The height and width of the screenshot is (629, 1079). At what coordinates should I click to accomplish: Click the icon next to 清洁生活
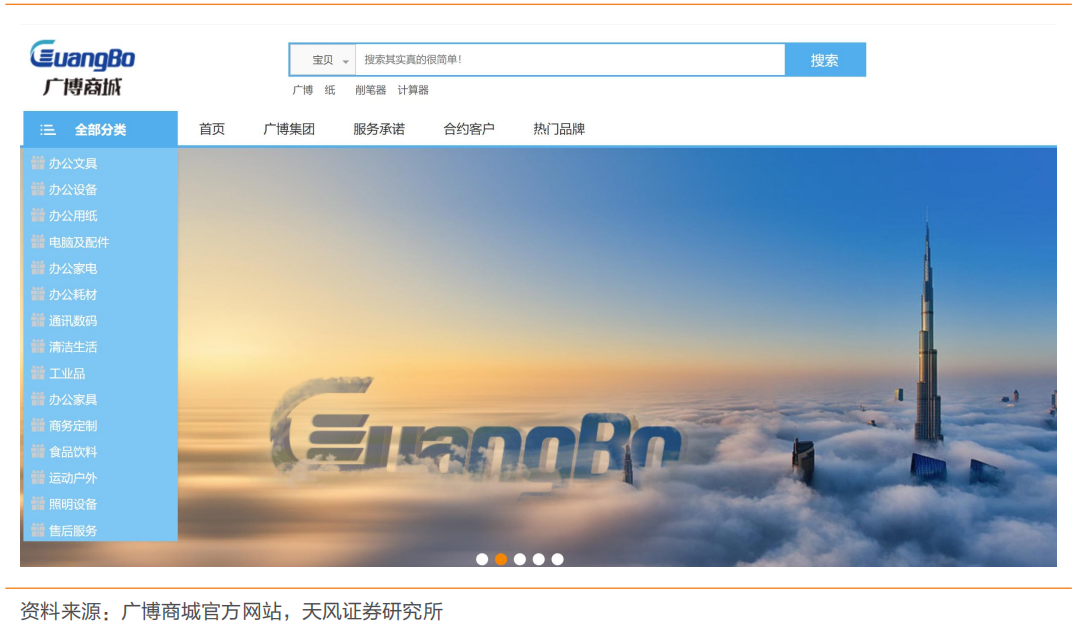click(x=38, y=346)
